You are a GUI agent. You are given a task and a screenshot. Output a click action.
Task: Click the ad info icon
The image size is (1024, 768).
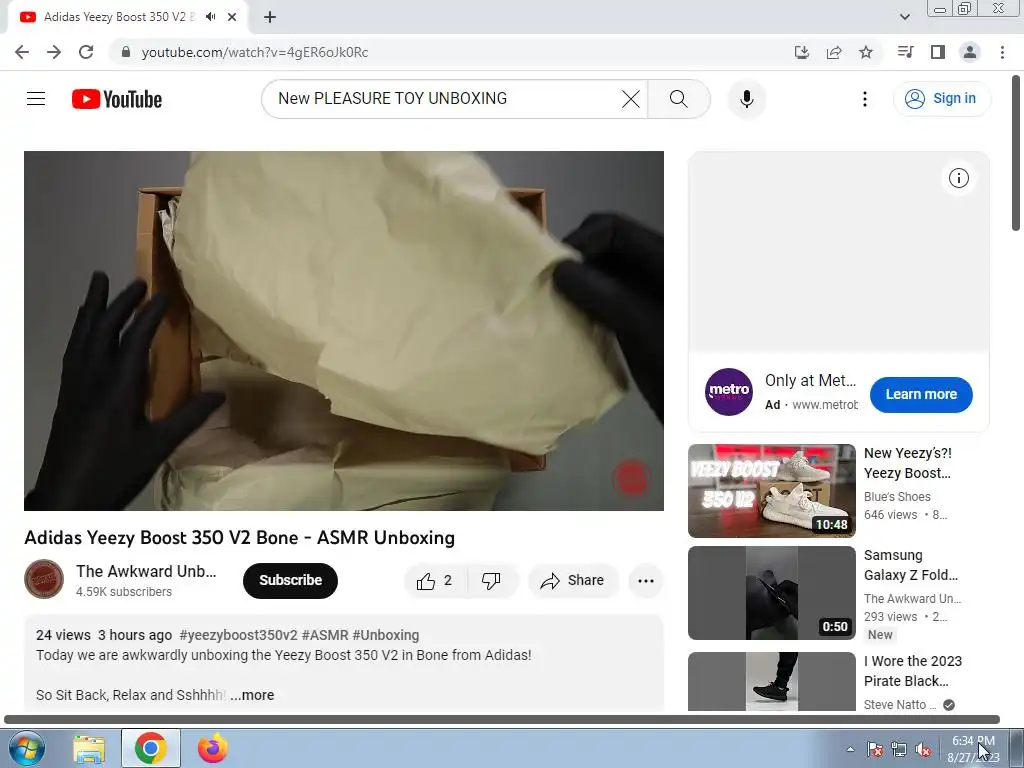coord(958,178)
